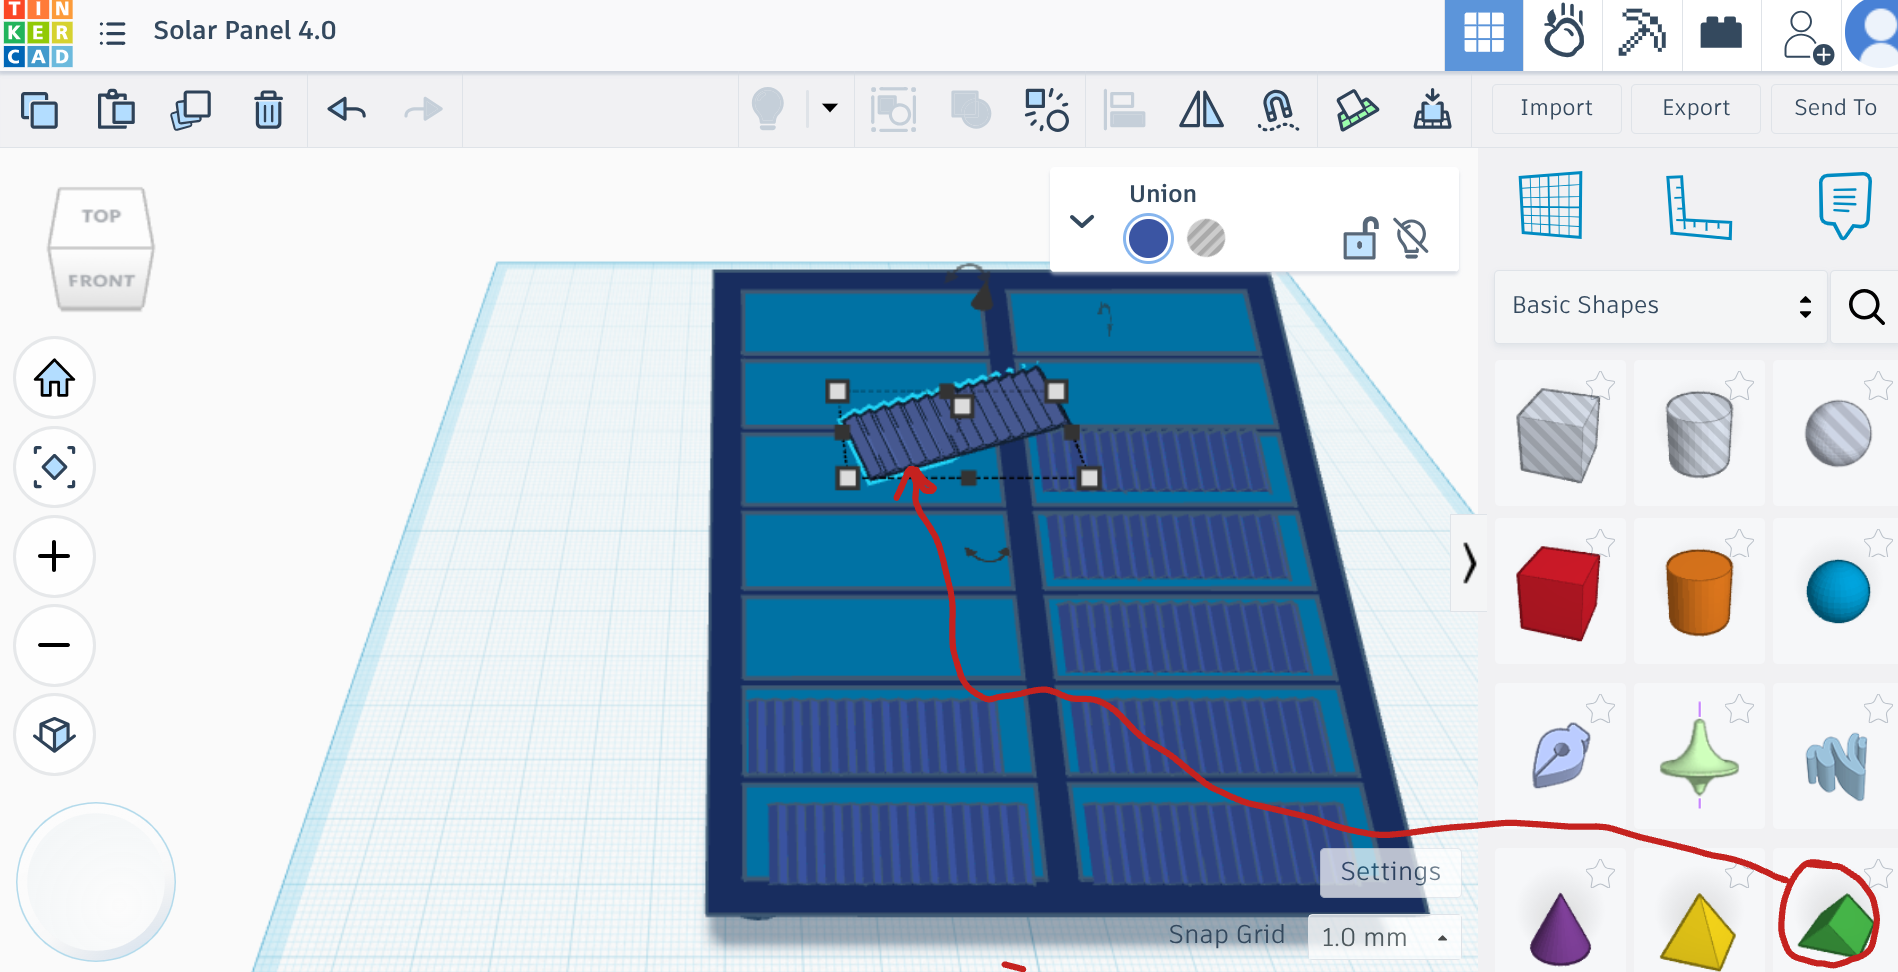Click the Mirror tool icon
The height and width of the screenshot is (972, 1898).
coord(1201,109)
